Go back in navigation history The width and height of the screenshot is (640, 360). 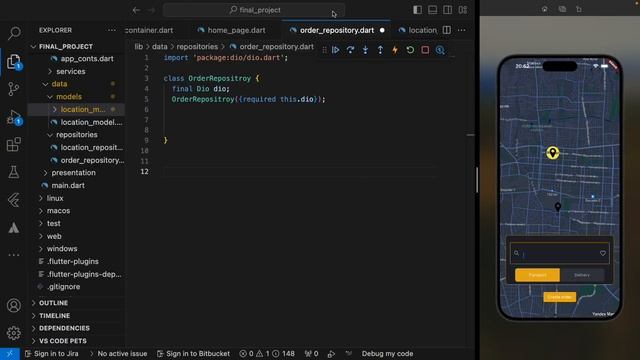pyautogui.click(x=136, y=10)
